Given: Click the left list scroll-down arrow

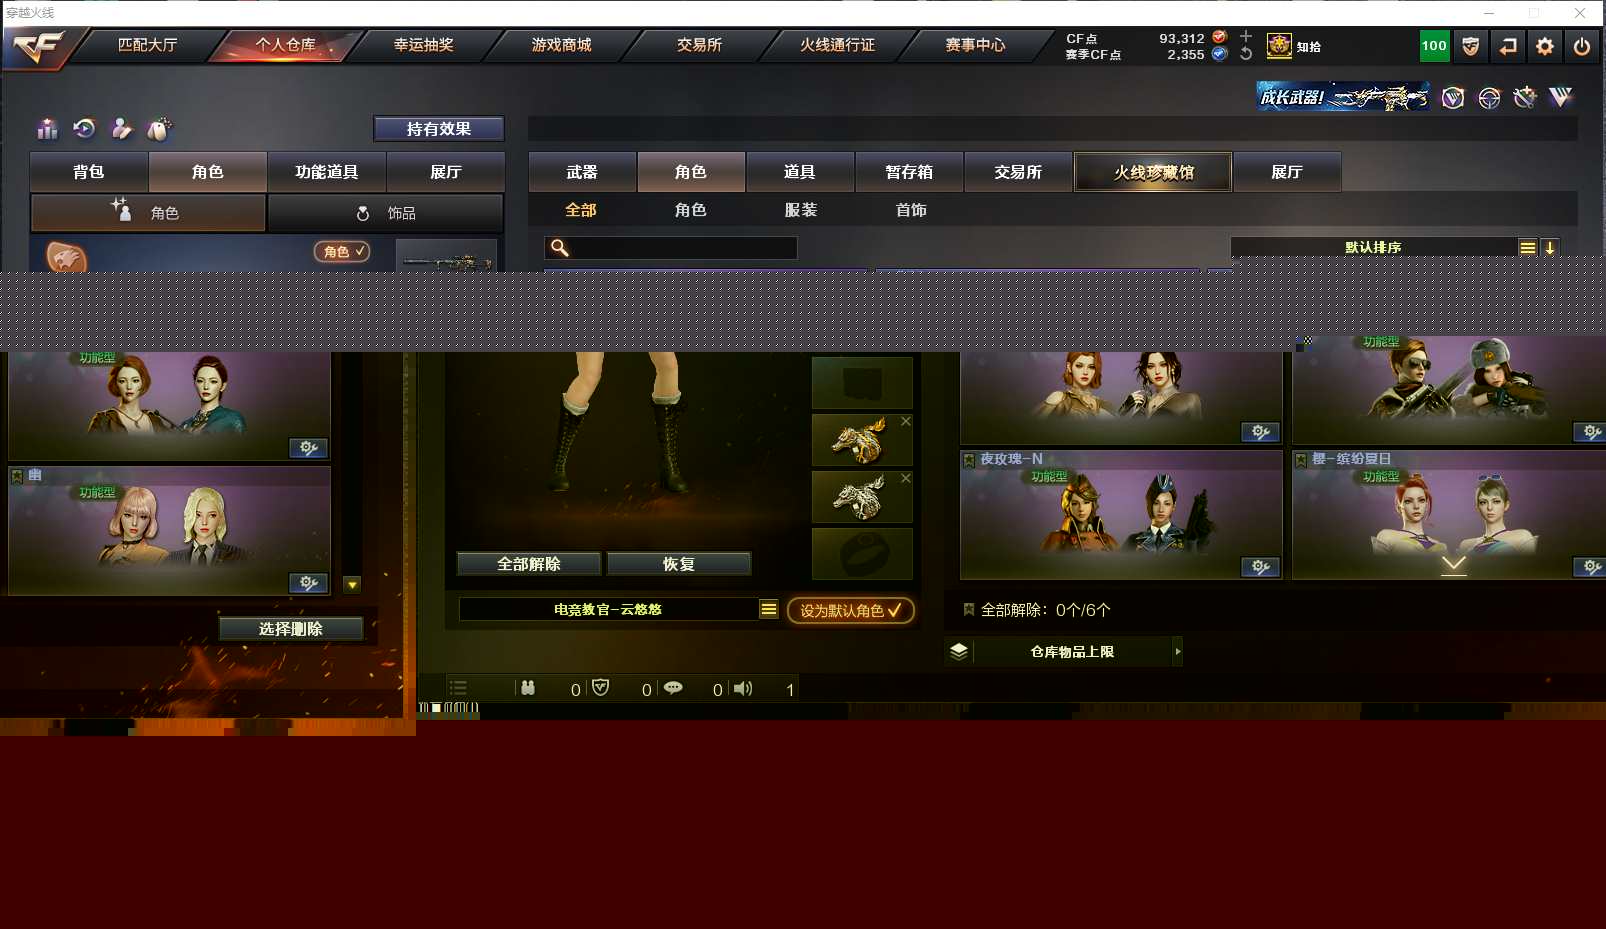Looking at the screenshot, I should tap(352, 585).
